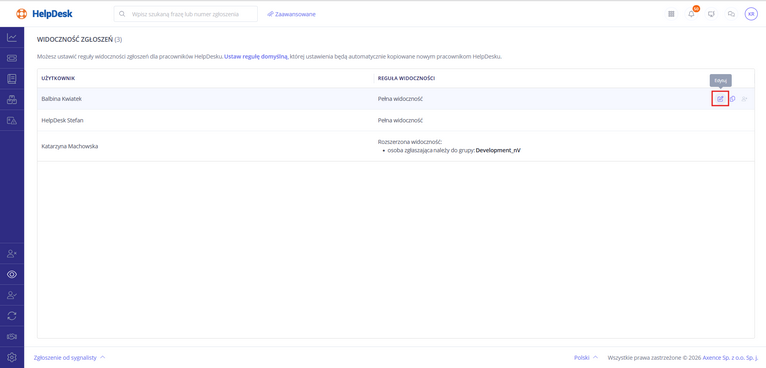Select the Balbina Kwiatek user name
This screenshot has height=368, width=766.
coord(62,99)
